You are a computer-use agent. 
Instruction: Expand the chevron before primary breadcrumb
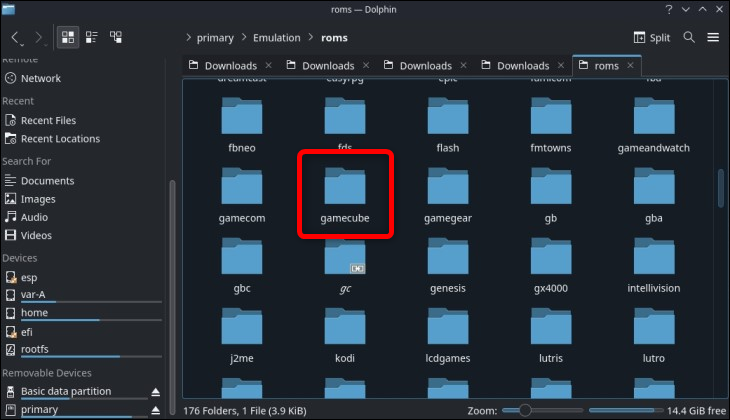188,37
